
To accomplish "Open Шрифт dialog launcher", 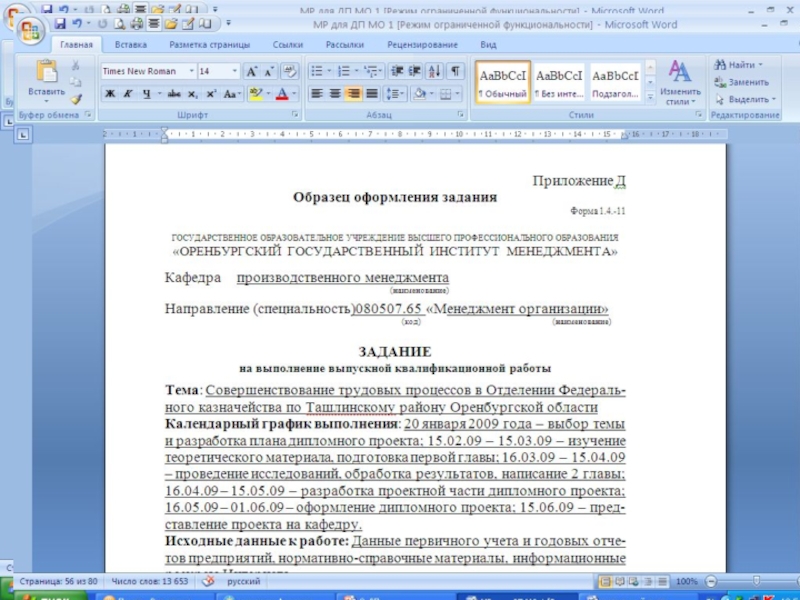I will tap(294, 115).
